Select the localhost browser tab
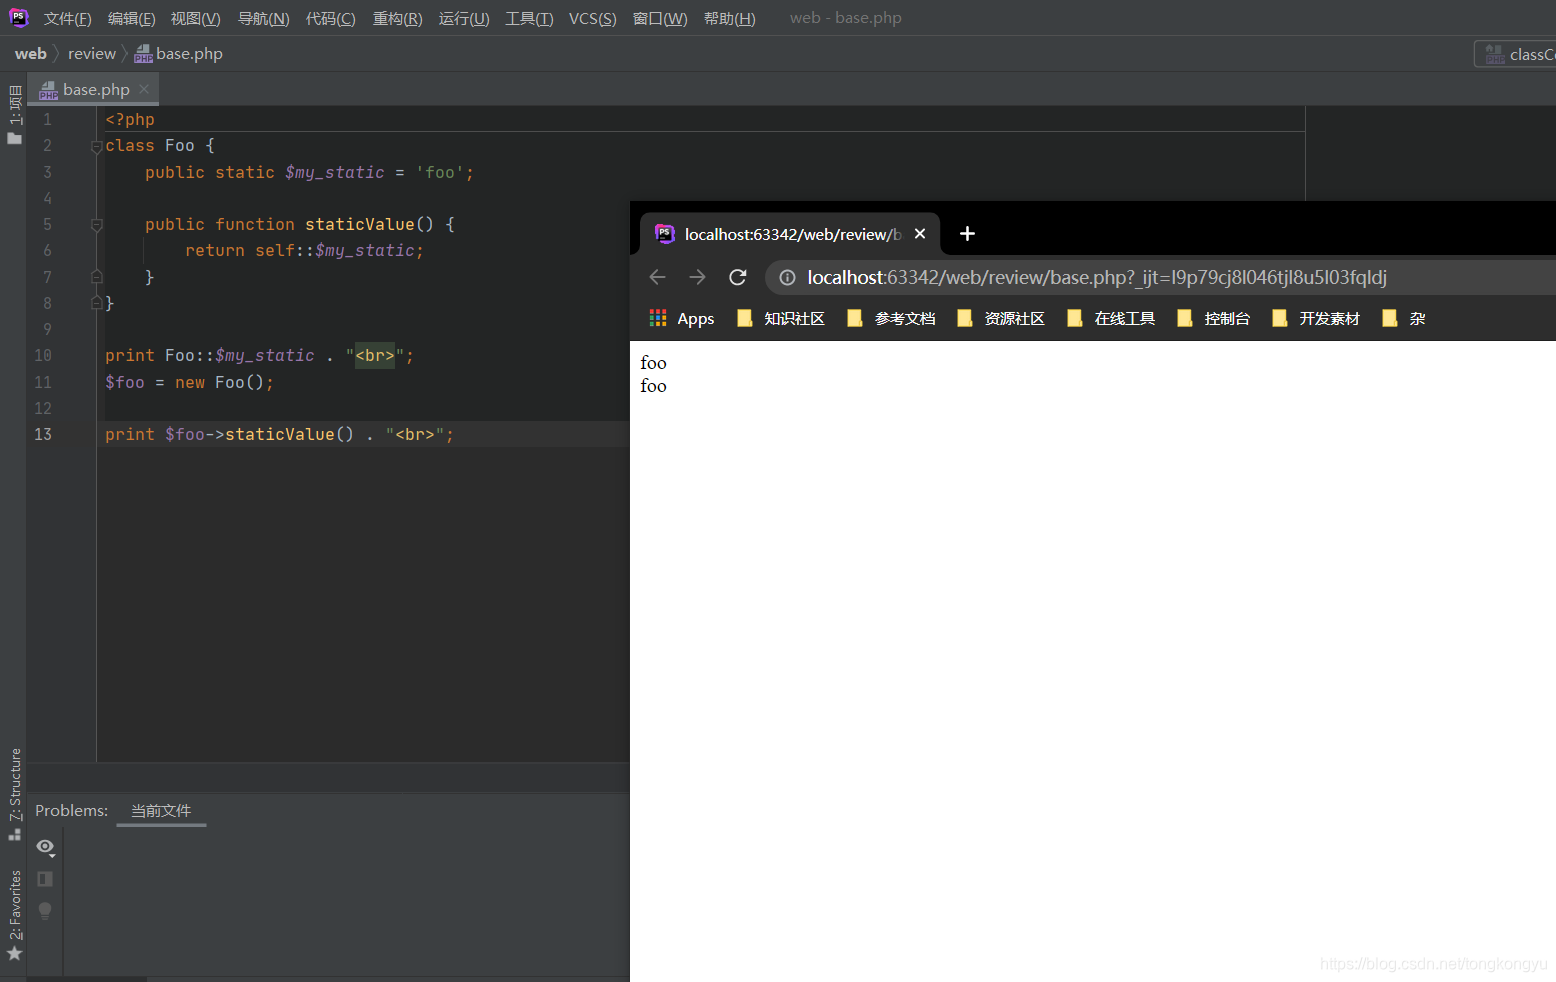 790,234
